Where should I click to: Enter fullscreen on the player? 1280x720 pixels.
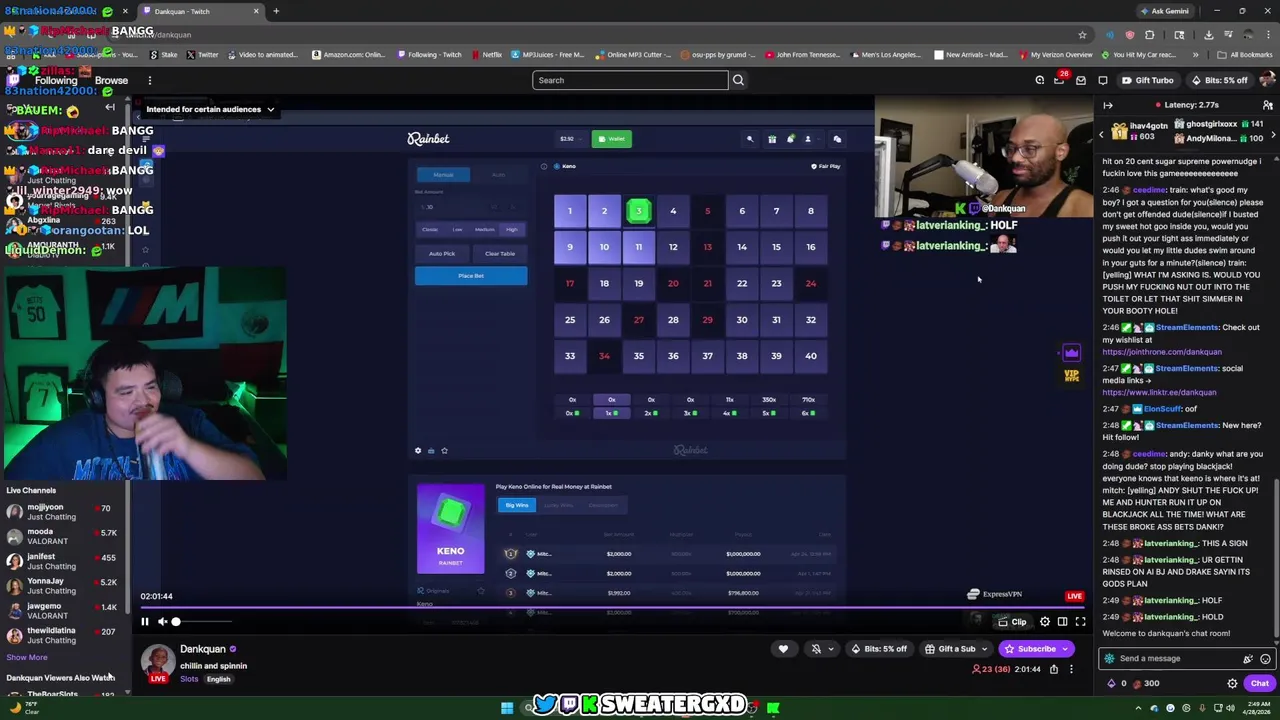[1080, 622]
